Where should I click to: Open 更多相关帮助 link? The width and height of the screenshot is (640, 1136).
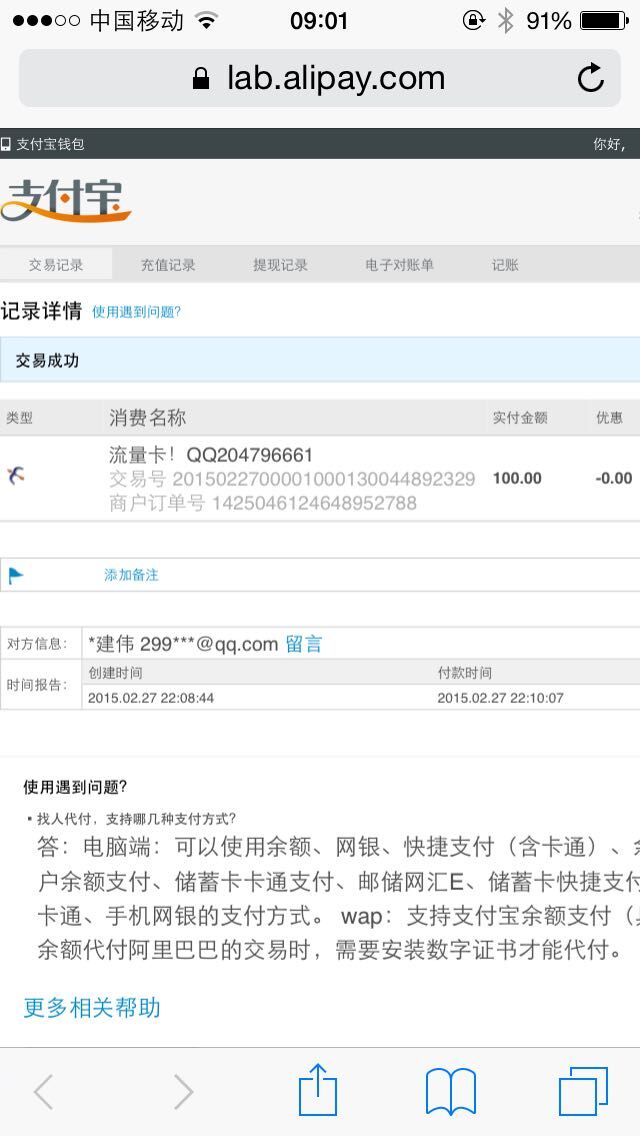click(x=92, y=1008)
